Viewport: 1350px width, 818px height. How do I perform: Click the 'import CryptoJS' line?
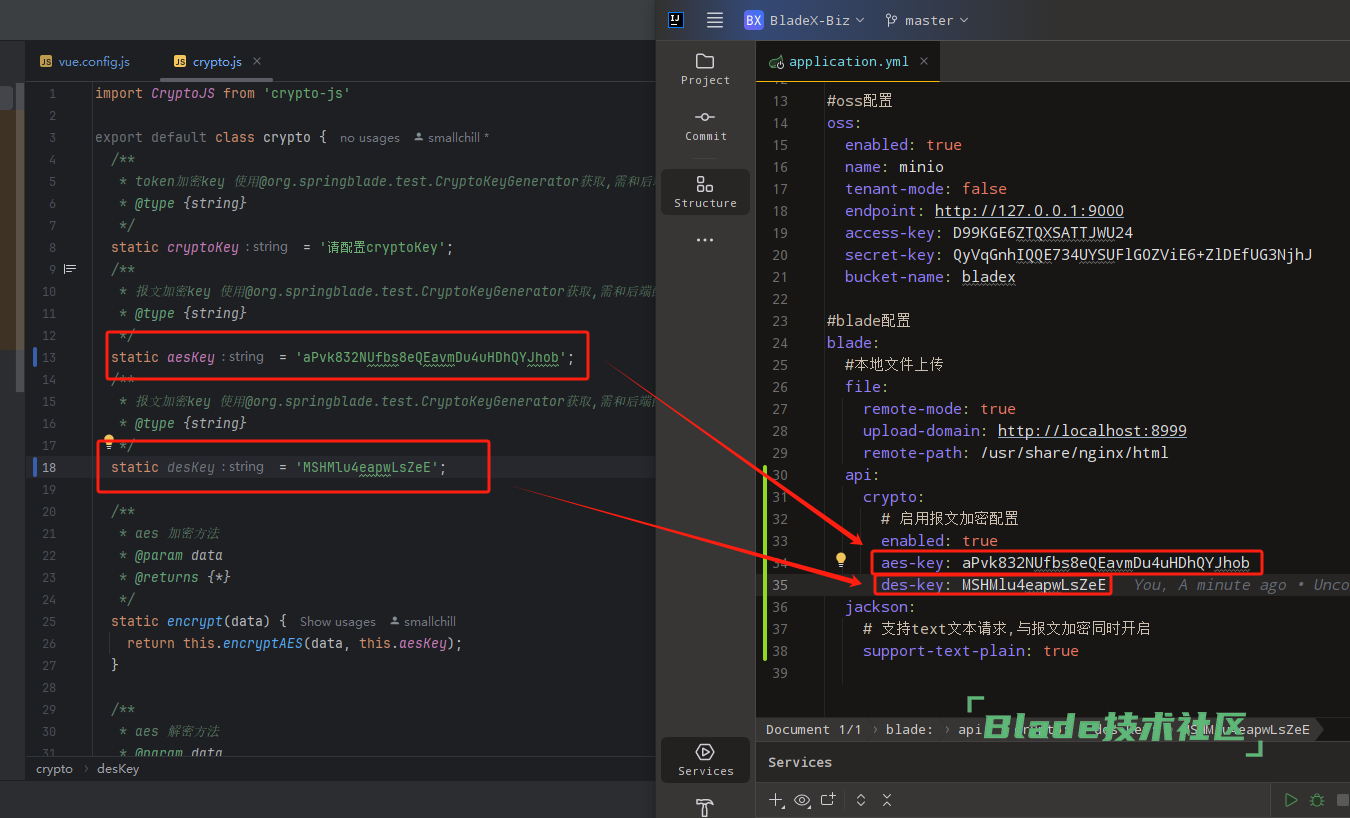point(223,93)
